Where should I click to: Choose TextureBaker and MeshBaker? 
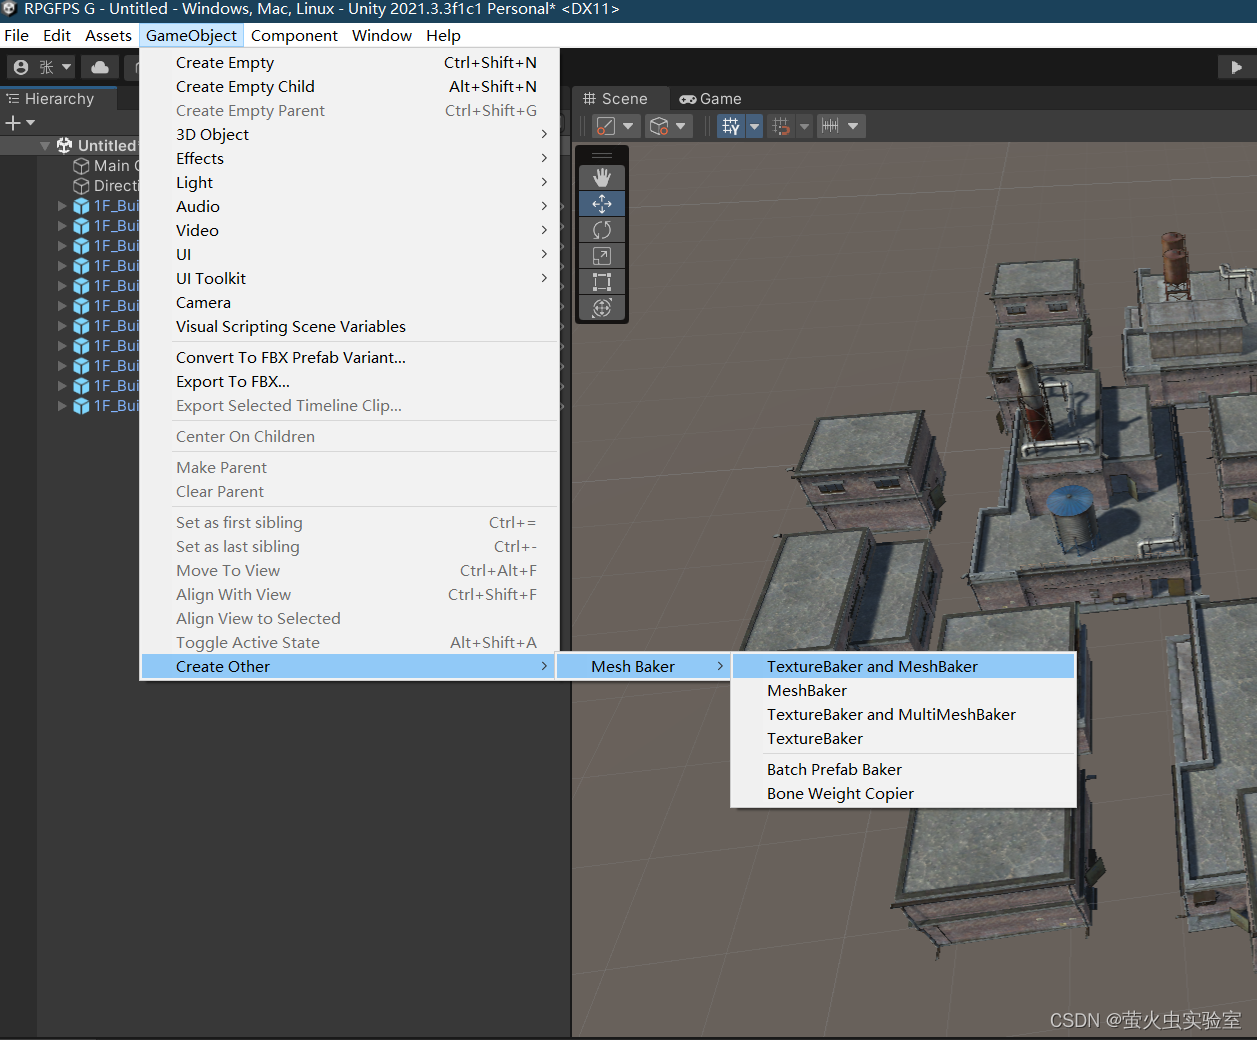coord(904,667)
